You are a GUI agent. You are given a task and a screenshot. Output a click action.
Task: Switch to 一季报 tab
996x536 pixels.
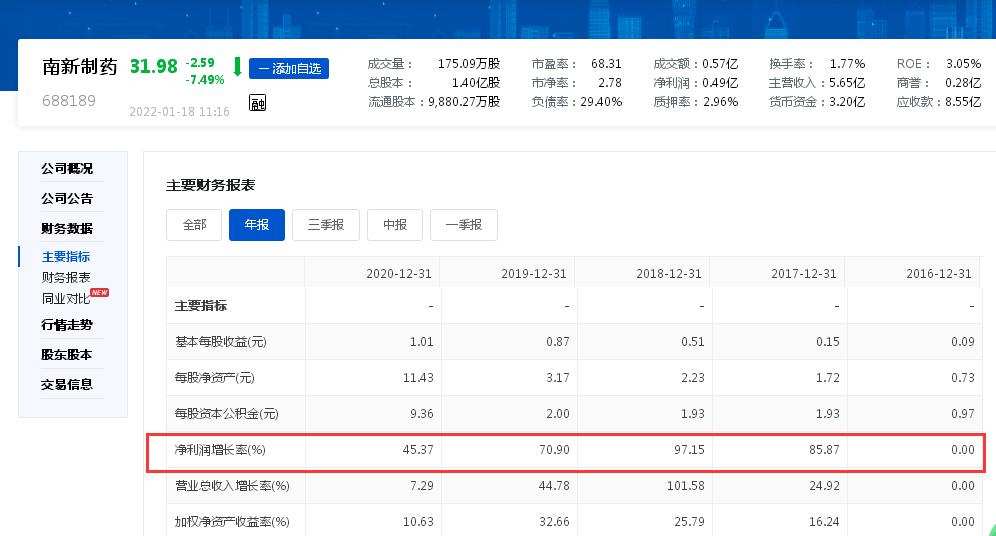coord(464,225)
